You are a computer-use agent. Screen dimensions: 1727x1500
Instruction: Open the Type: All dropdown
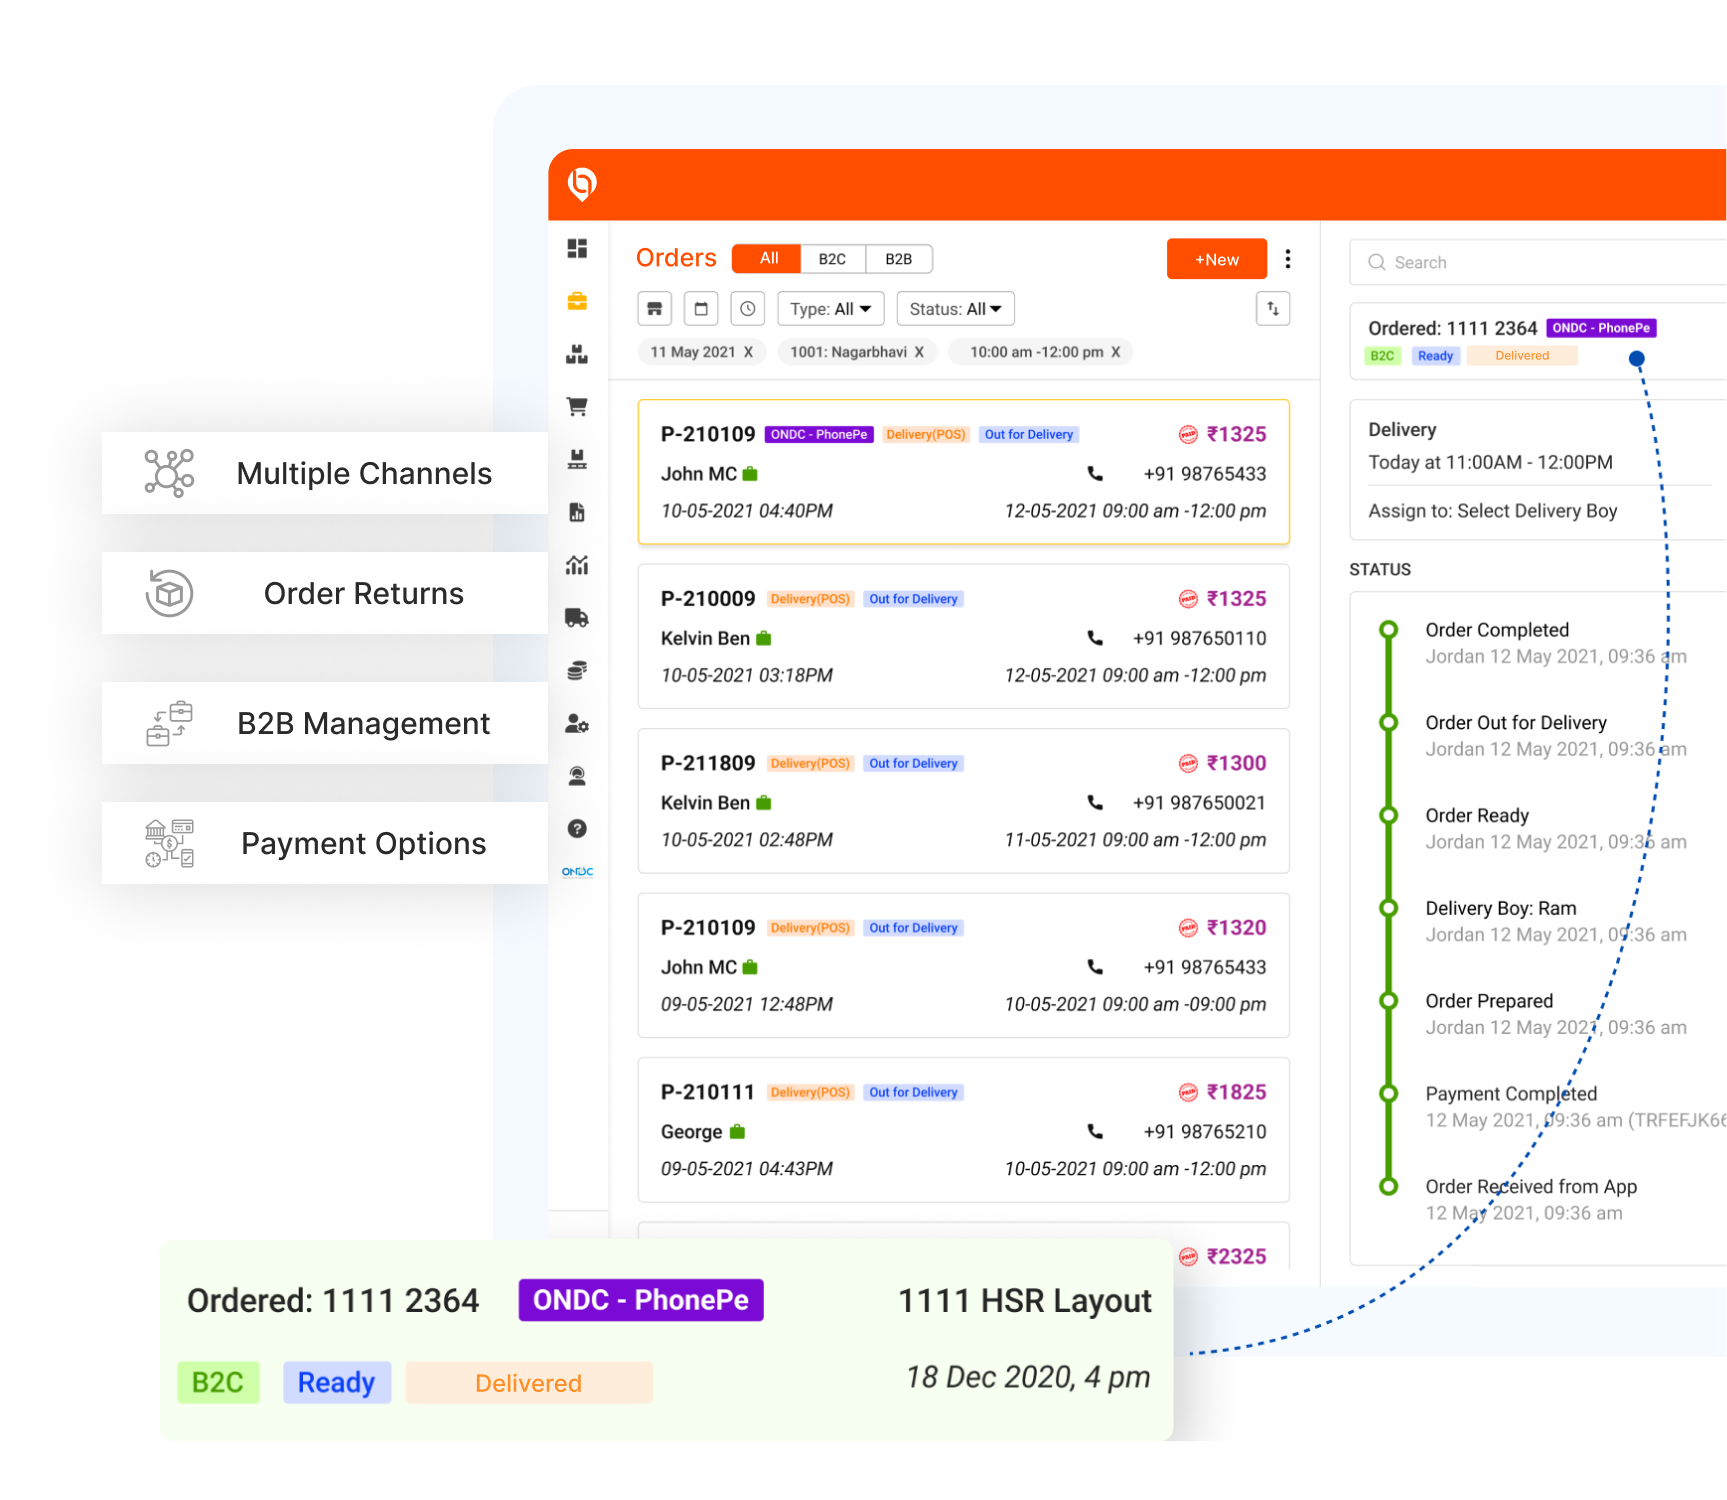pos(830,308)
